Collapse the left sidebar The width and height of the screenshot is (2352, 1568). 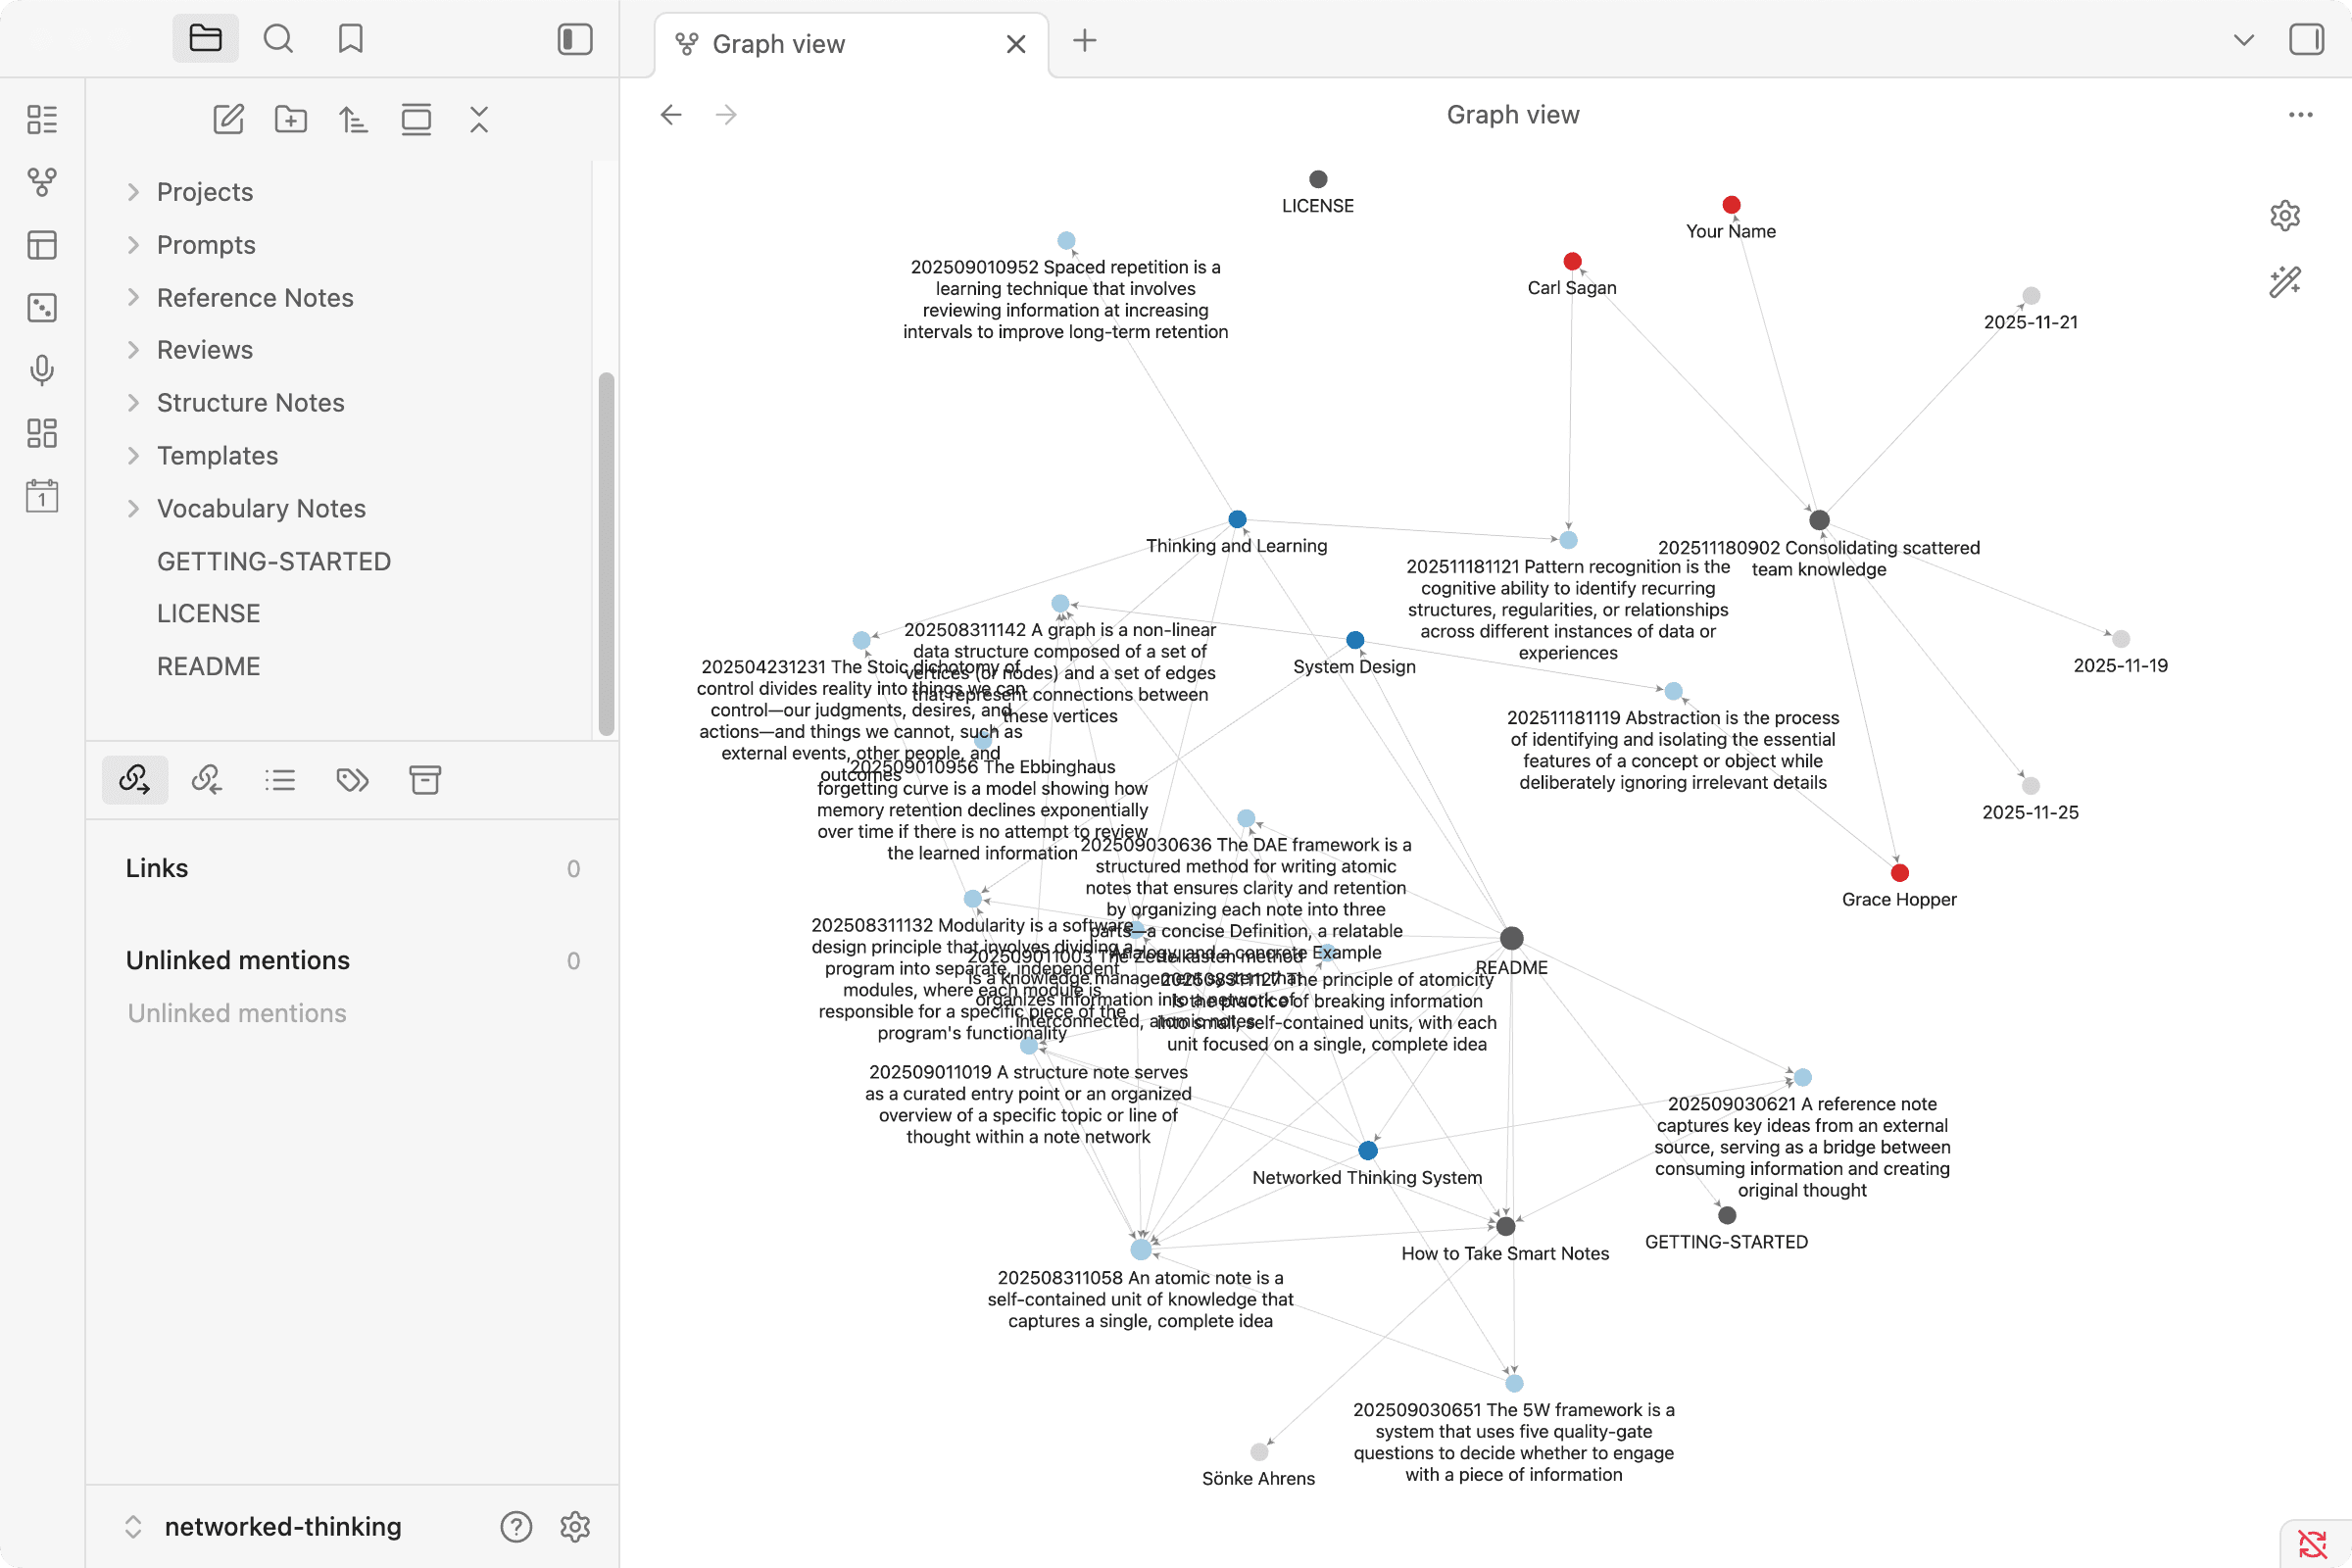[x=575, y=39]
